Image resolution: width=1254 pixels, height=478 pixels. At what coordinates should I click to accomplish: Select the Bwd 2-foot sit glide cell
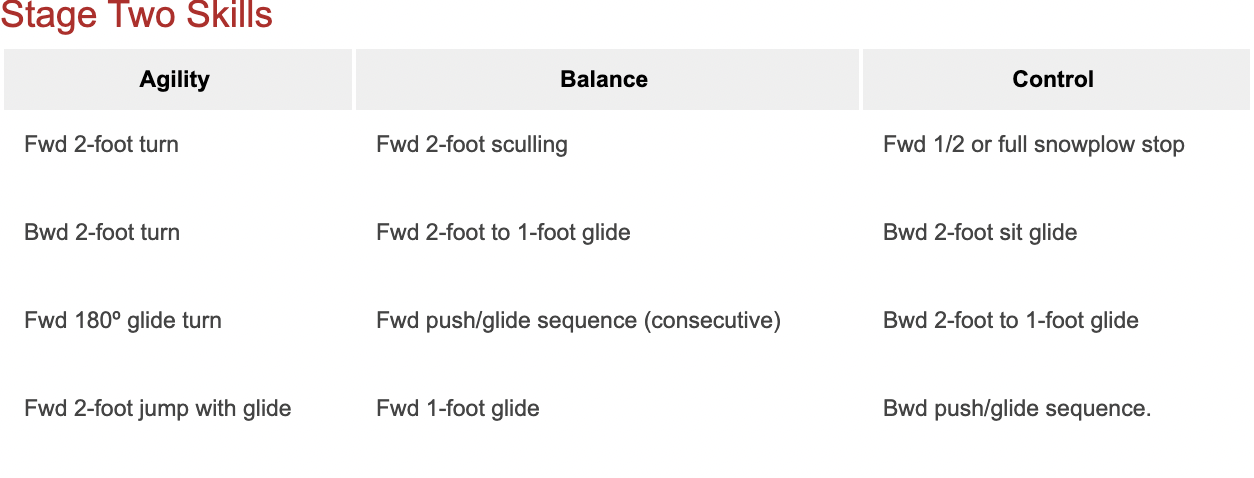980,233
